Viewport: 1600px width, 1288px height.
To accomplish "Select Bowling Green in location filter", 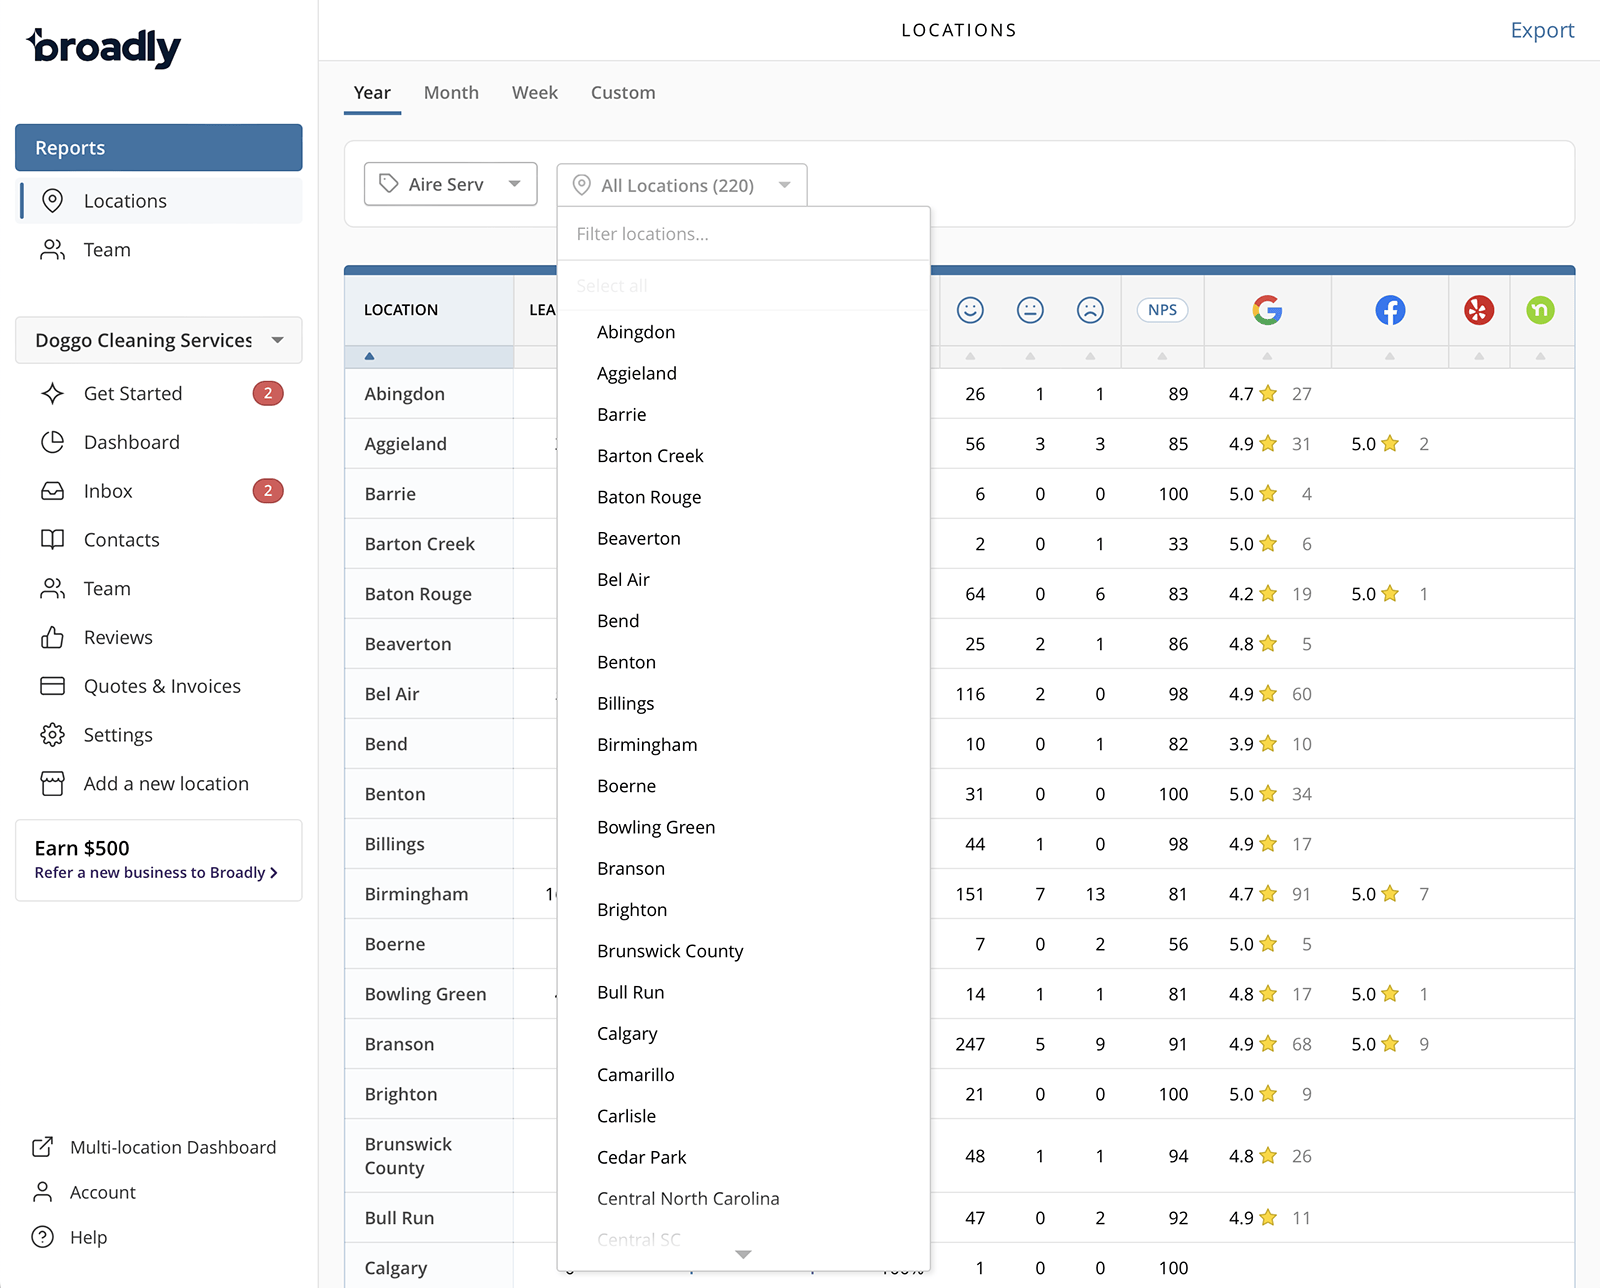I will click(656, 827).
